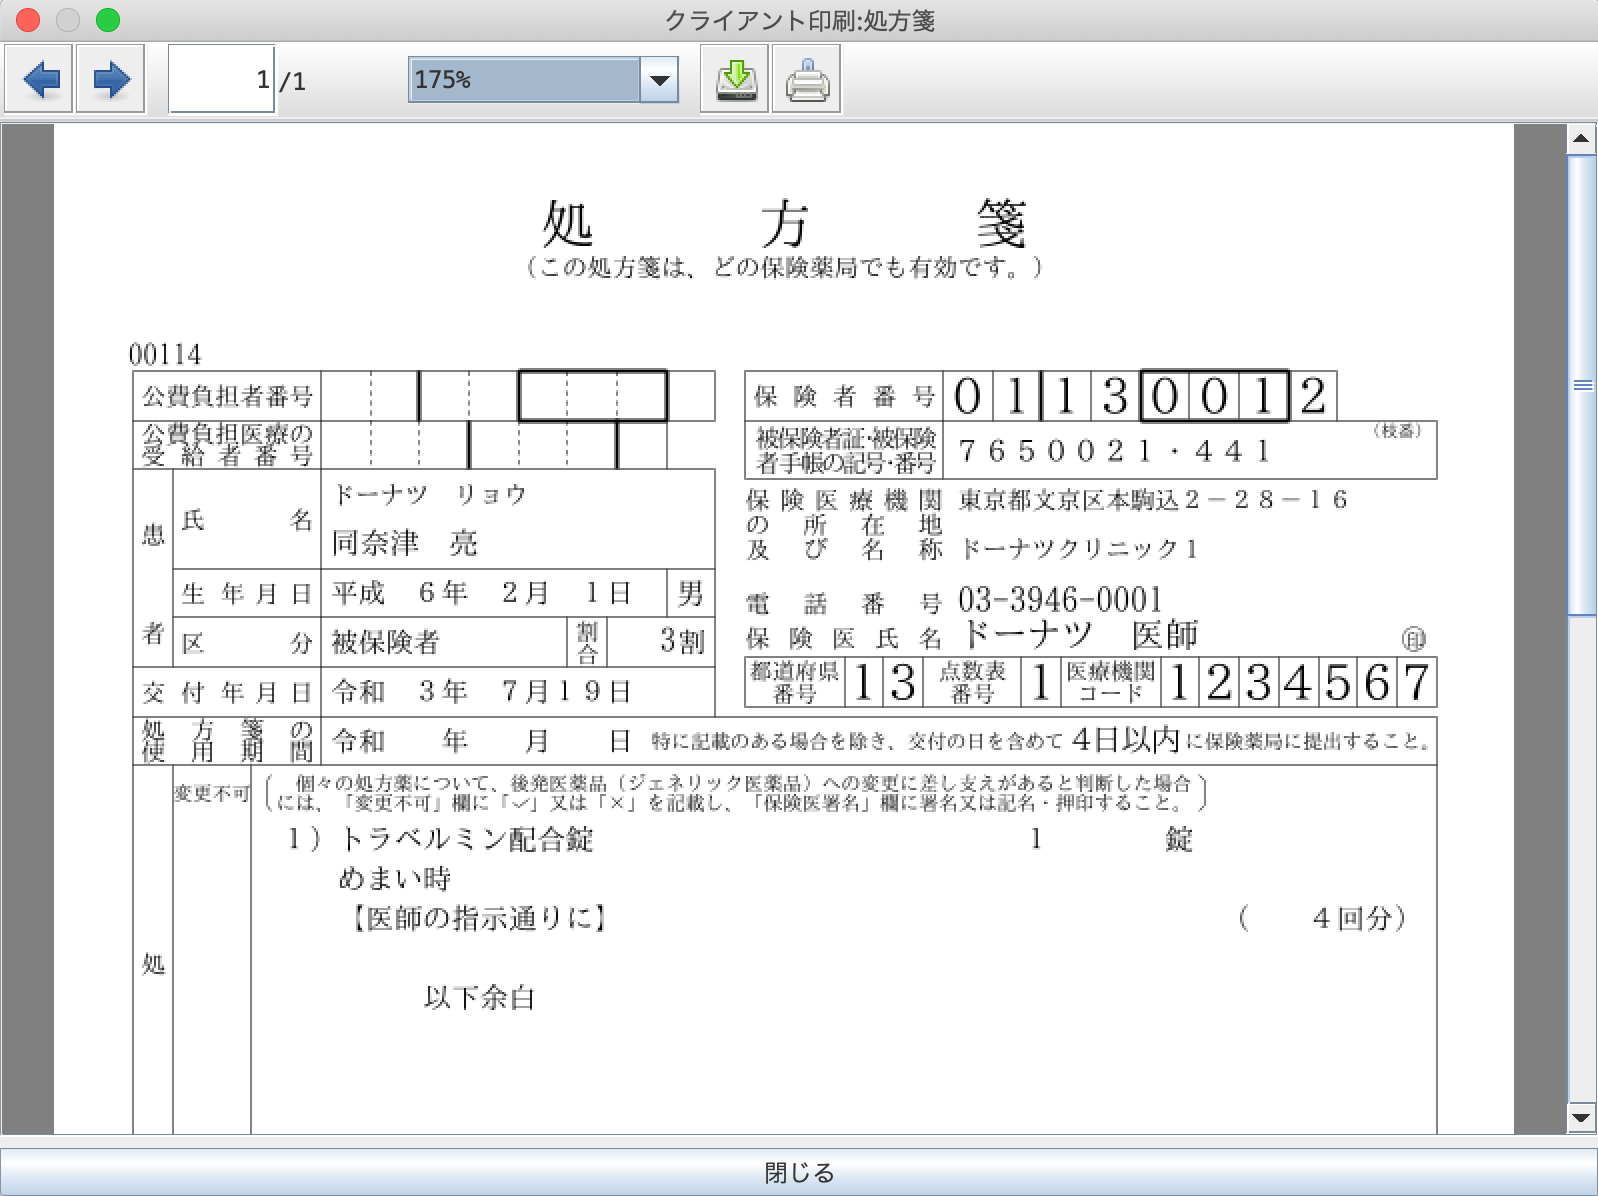This screenshot has width=1598, height=1196.
Task: Close the window with the red button
Action: click(x=28, y=20)
